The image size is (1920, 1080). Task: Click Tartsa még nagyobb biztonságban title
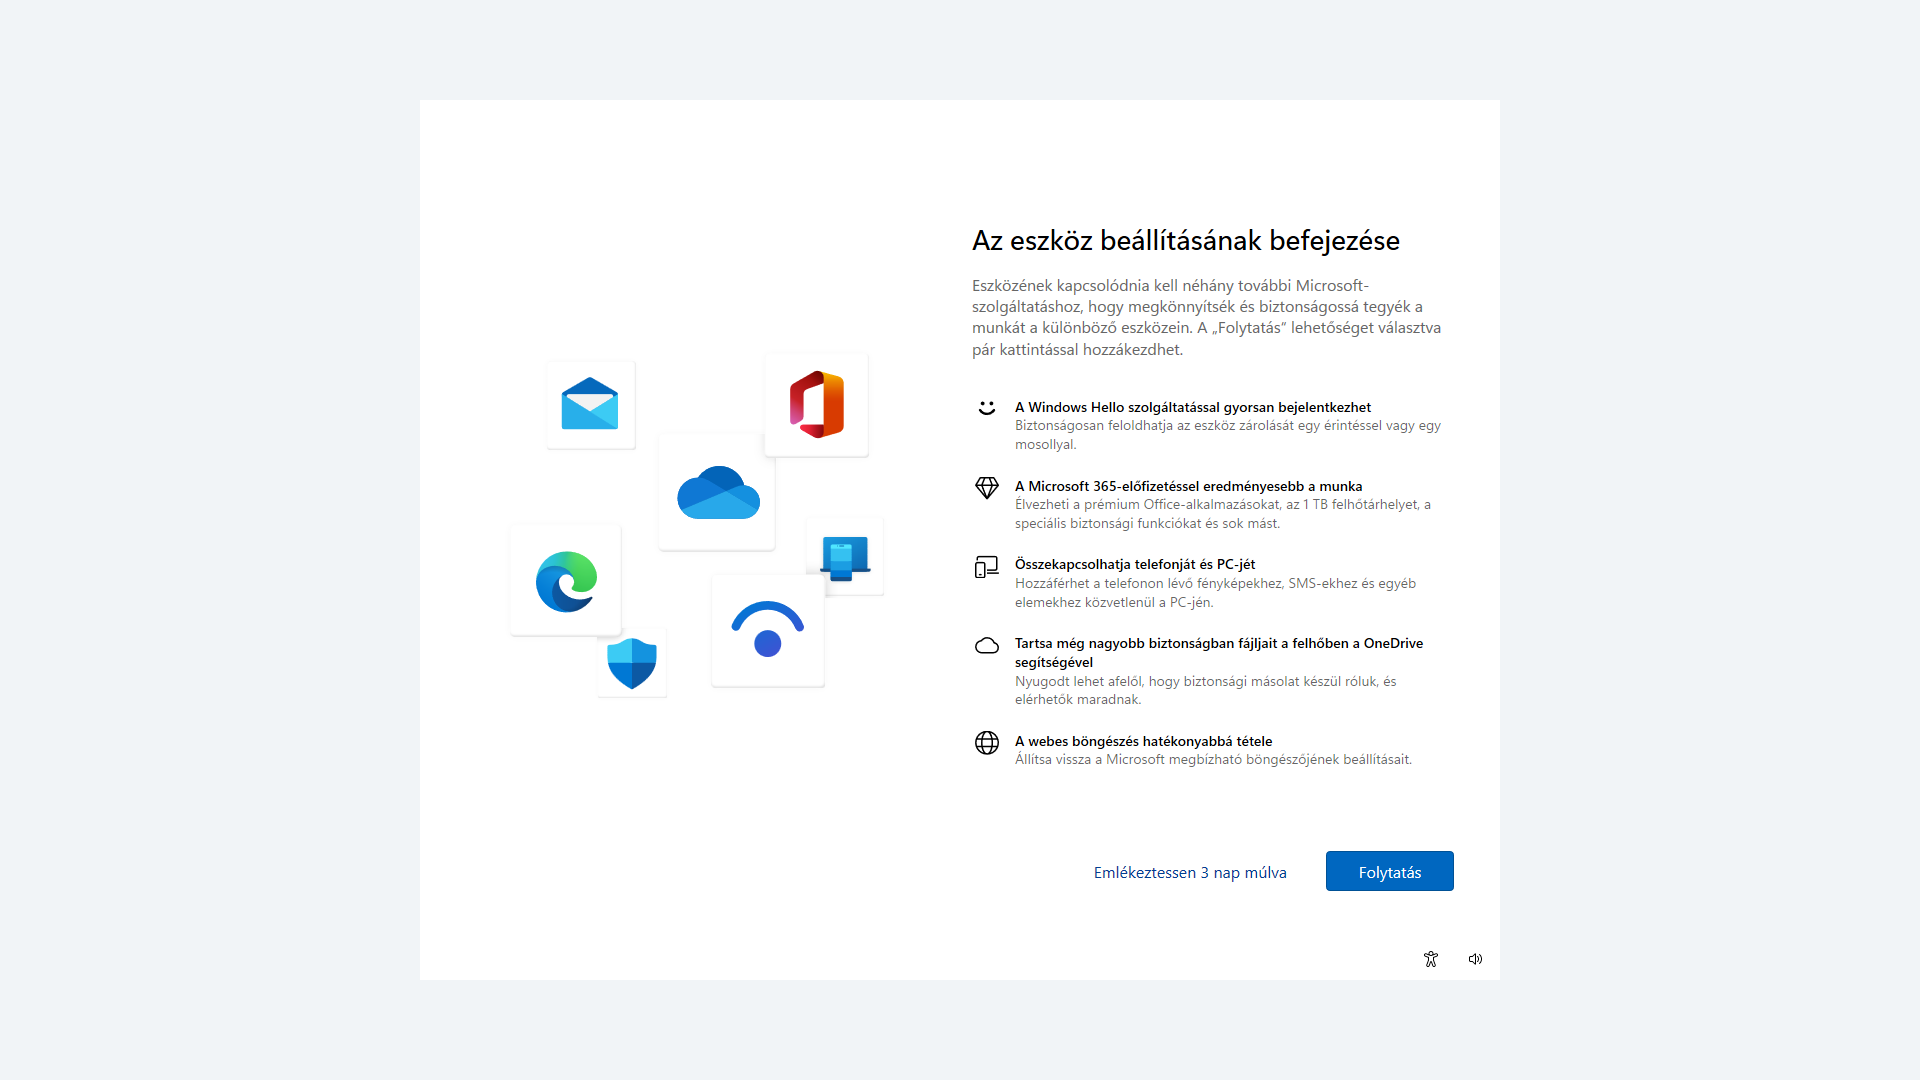pos(1219,652)
